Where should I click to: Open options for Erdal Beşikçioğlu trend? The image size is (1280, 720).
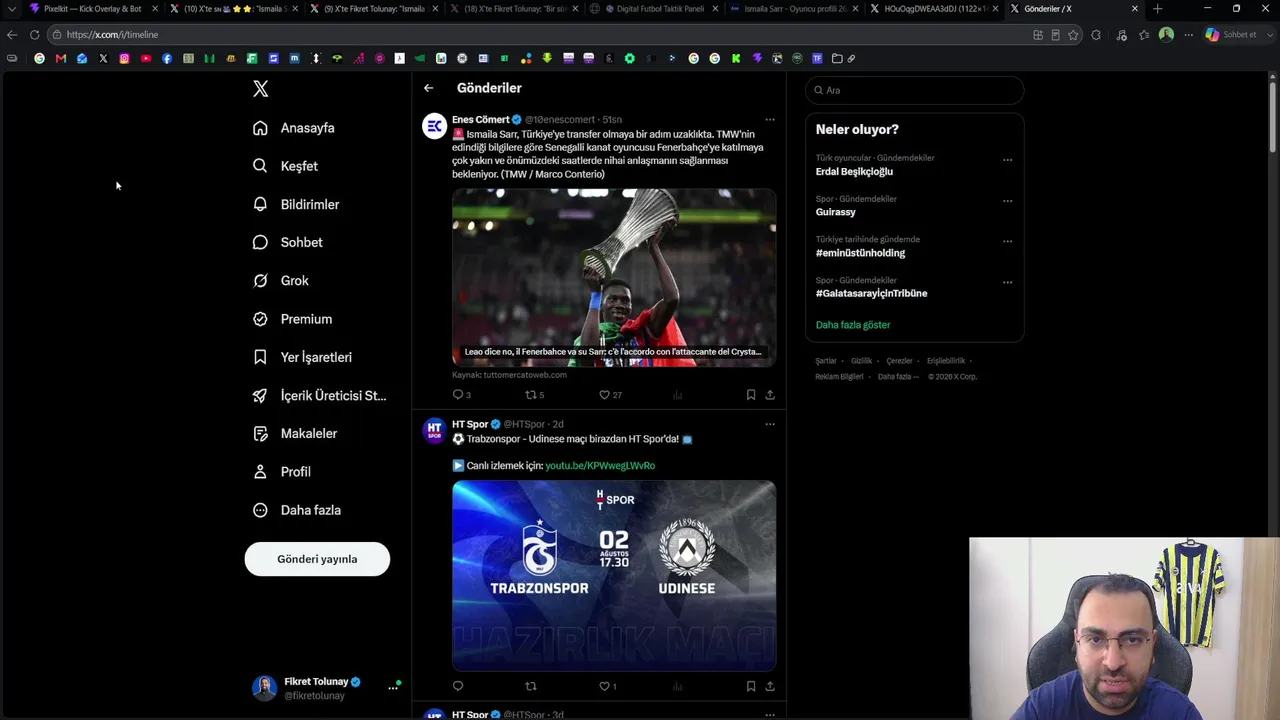(1007, 159)
